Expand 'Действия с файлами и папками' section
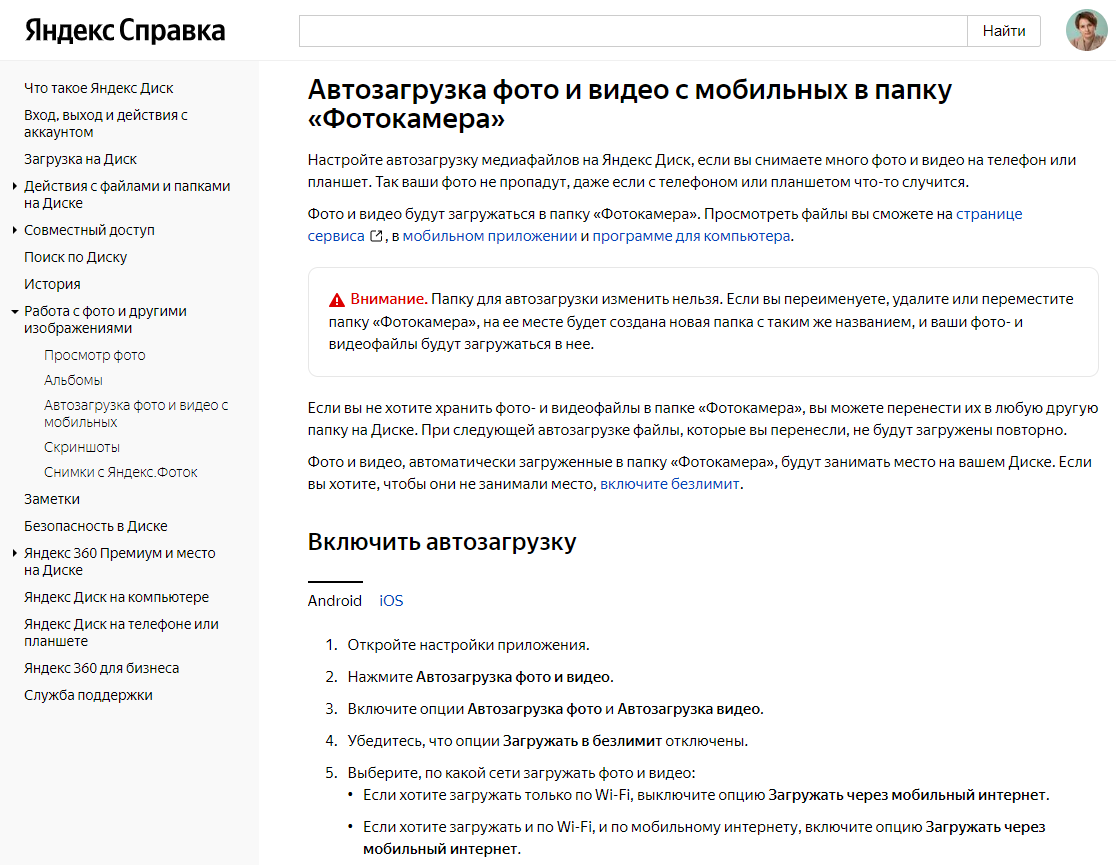 coord(14,186)
